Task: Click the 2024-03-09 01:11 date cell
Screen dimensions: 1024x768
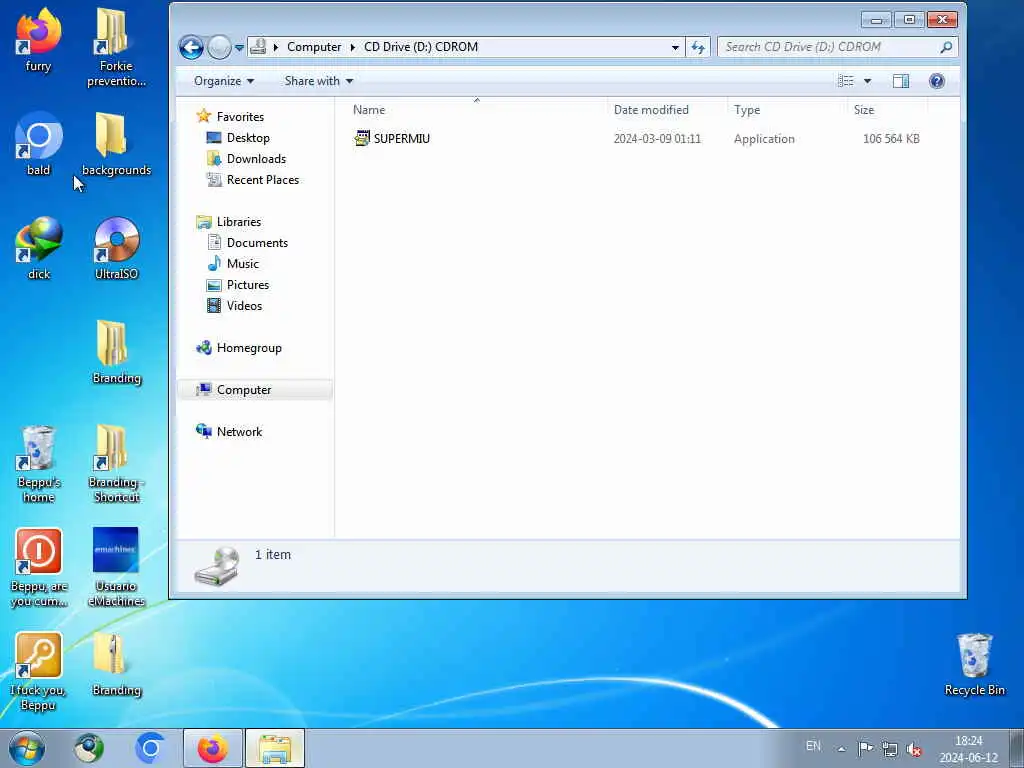Action: pos(657,139)
